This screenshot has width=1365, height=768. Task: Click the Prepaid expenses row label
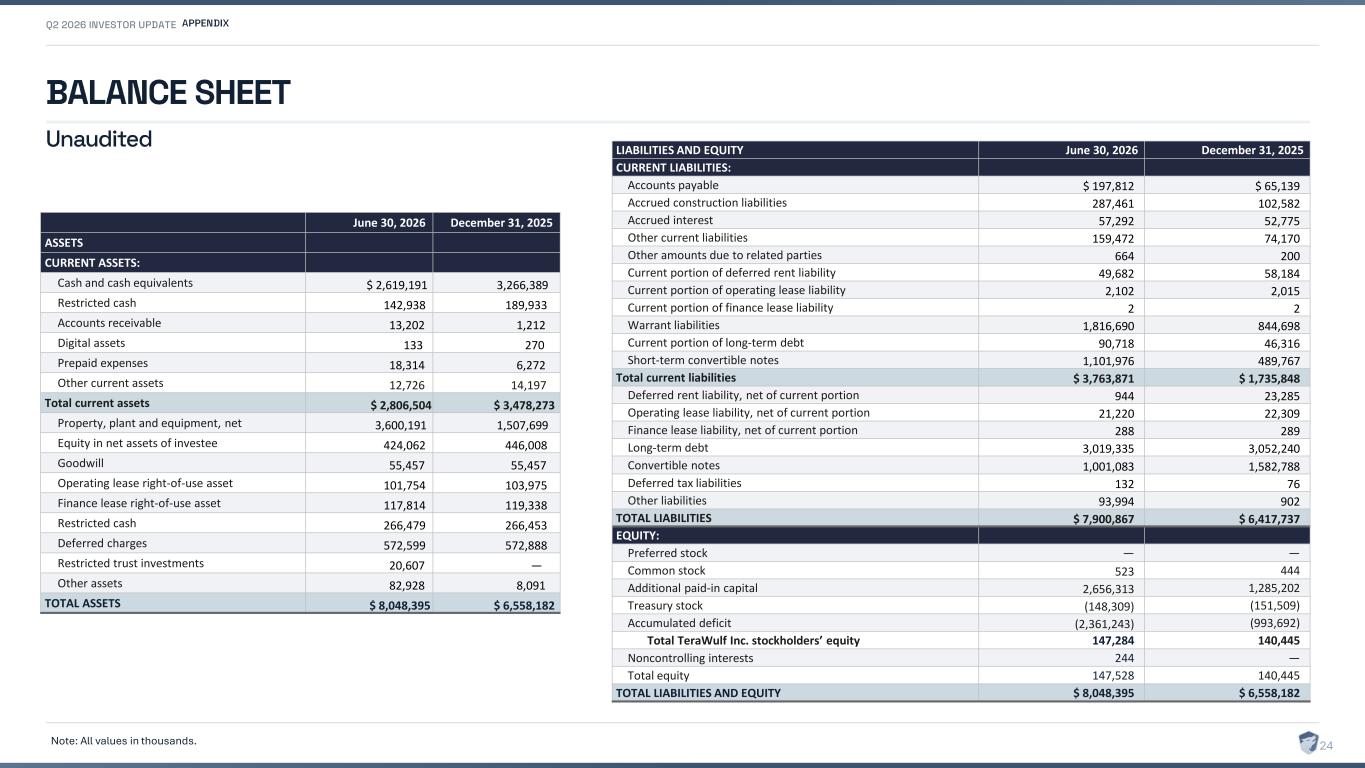(x=103, y=363)
